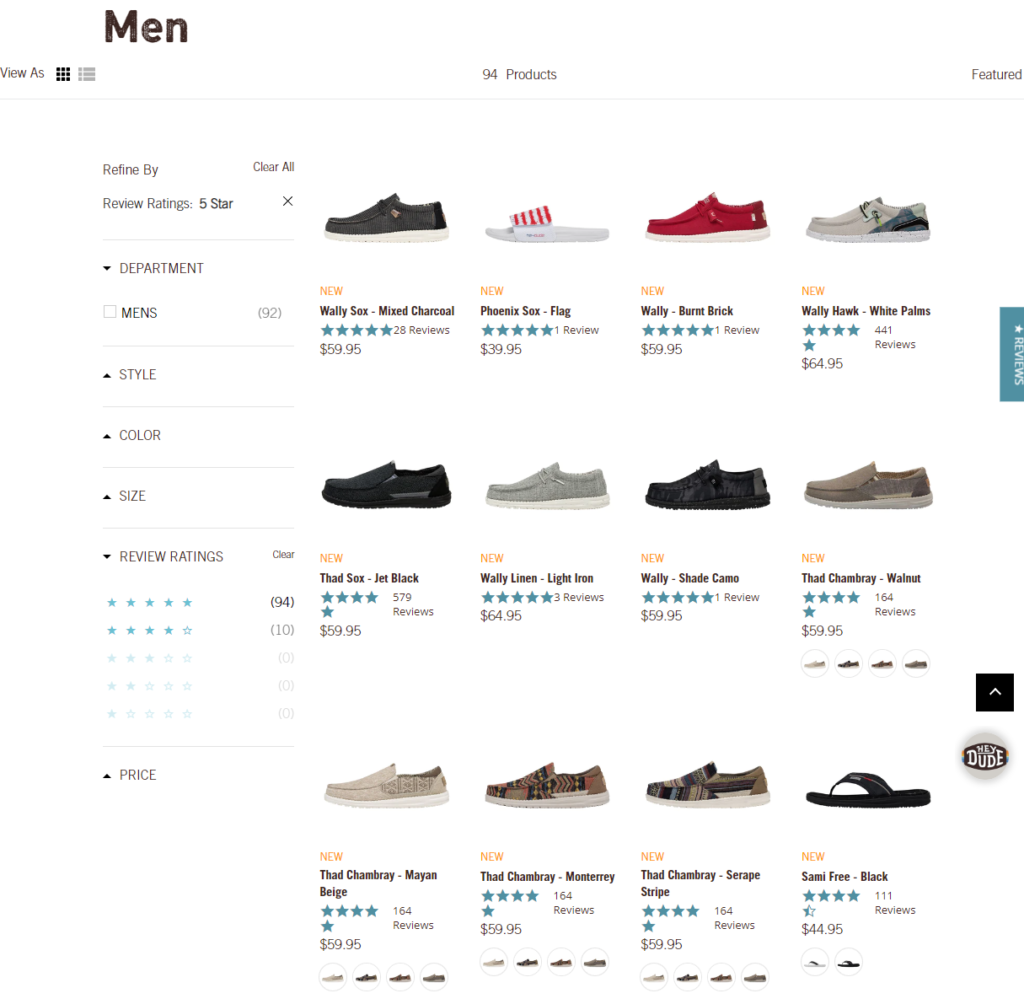Select the second color swatch under Thad Chambray - Walnut
This screenshot has width=1024, height=1004.
point(848,663)
